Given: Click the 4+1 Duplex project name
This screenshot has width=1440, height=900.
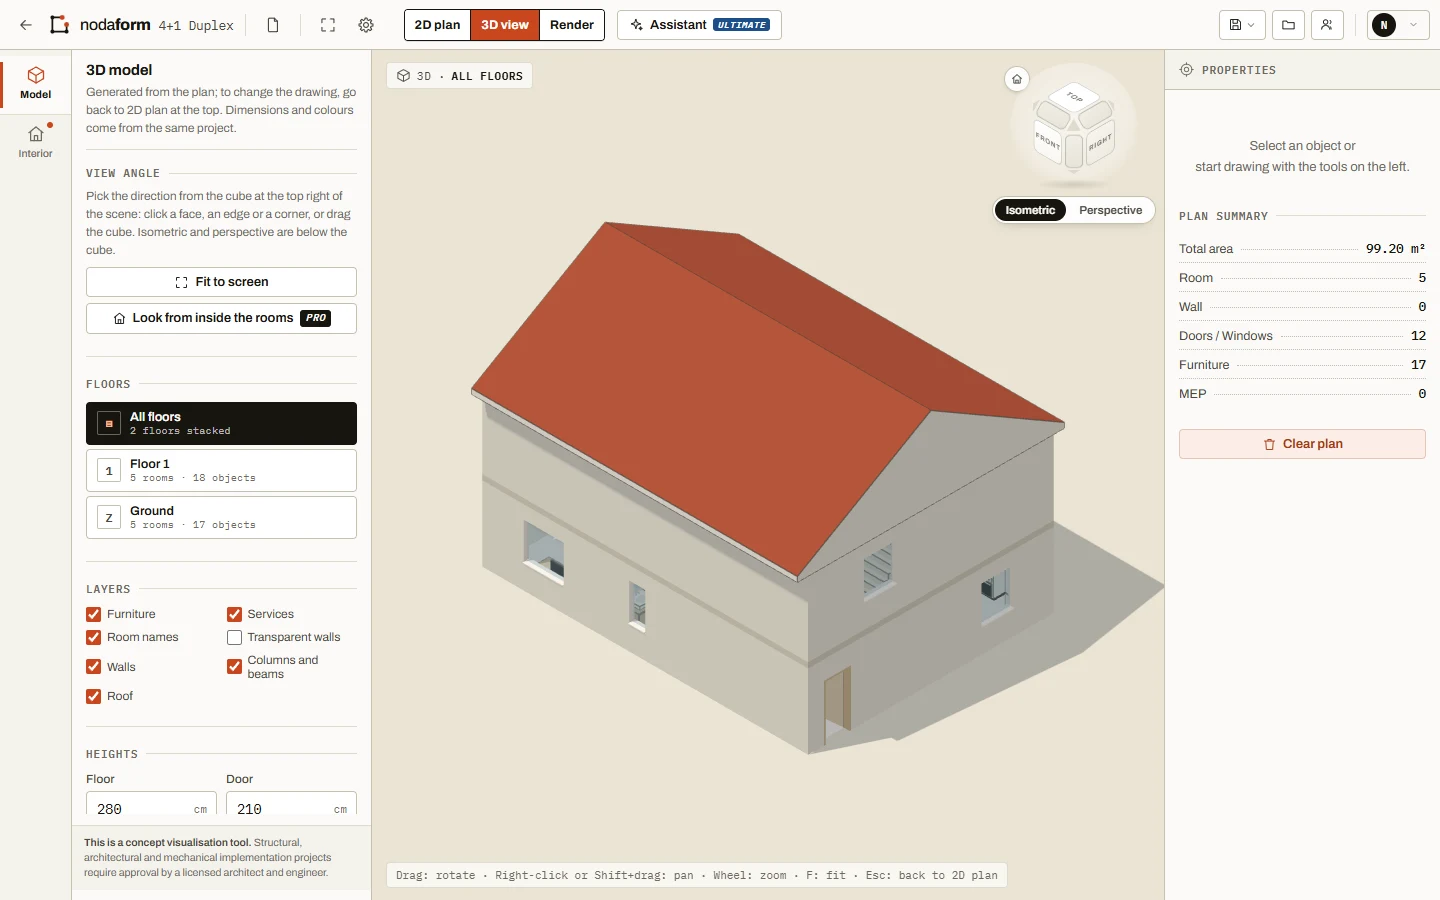Looking at the screenshot, I should [196, 25].
